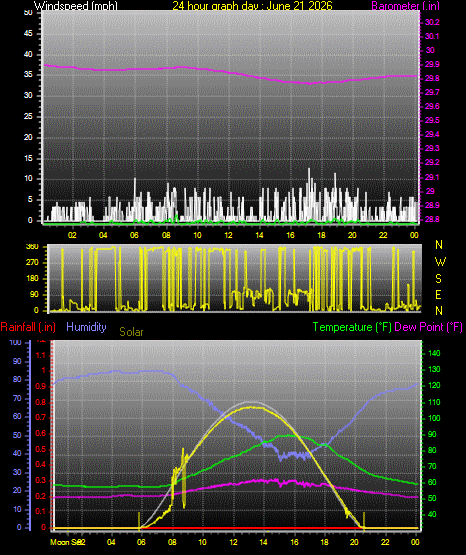
Task: Click the 30.2 barometer scale value
Action: click(x=432, y=22)
